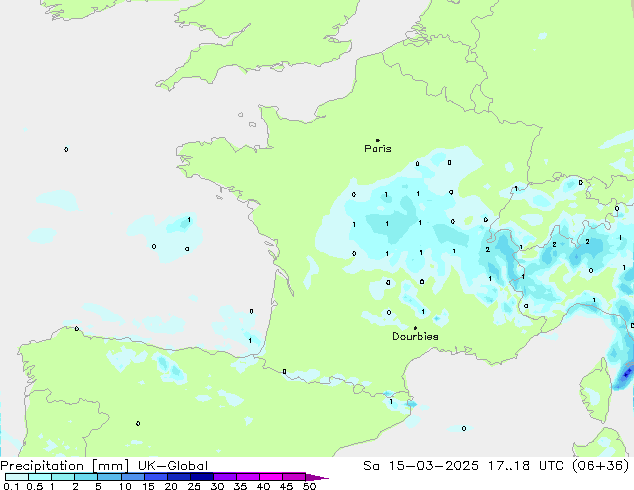Pick the 10–15 mm legend swatch
The width and height of the screenshot is (634, 490).
[132, 477]
